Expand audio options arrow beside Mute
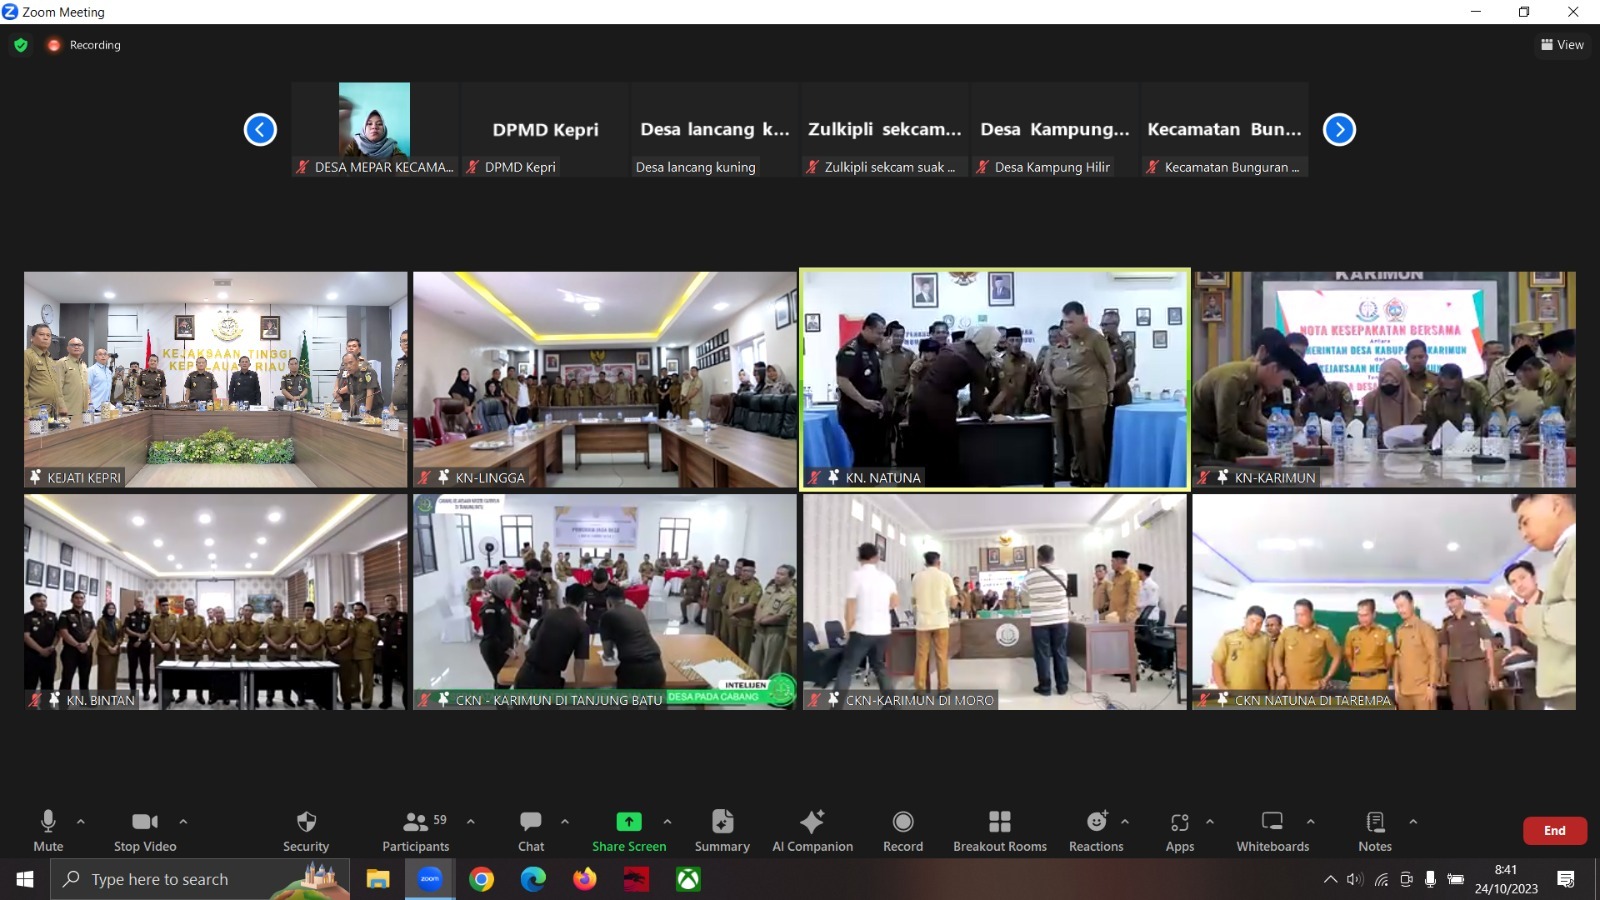 (81, 822)
